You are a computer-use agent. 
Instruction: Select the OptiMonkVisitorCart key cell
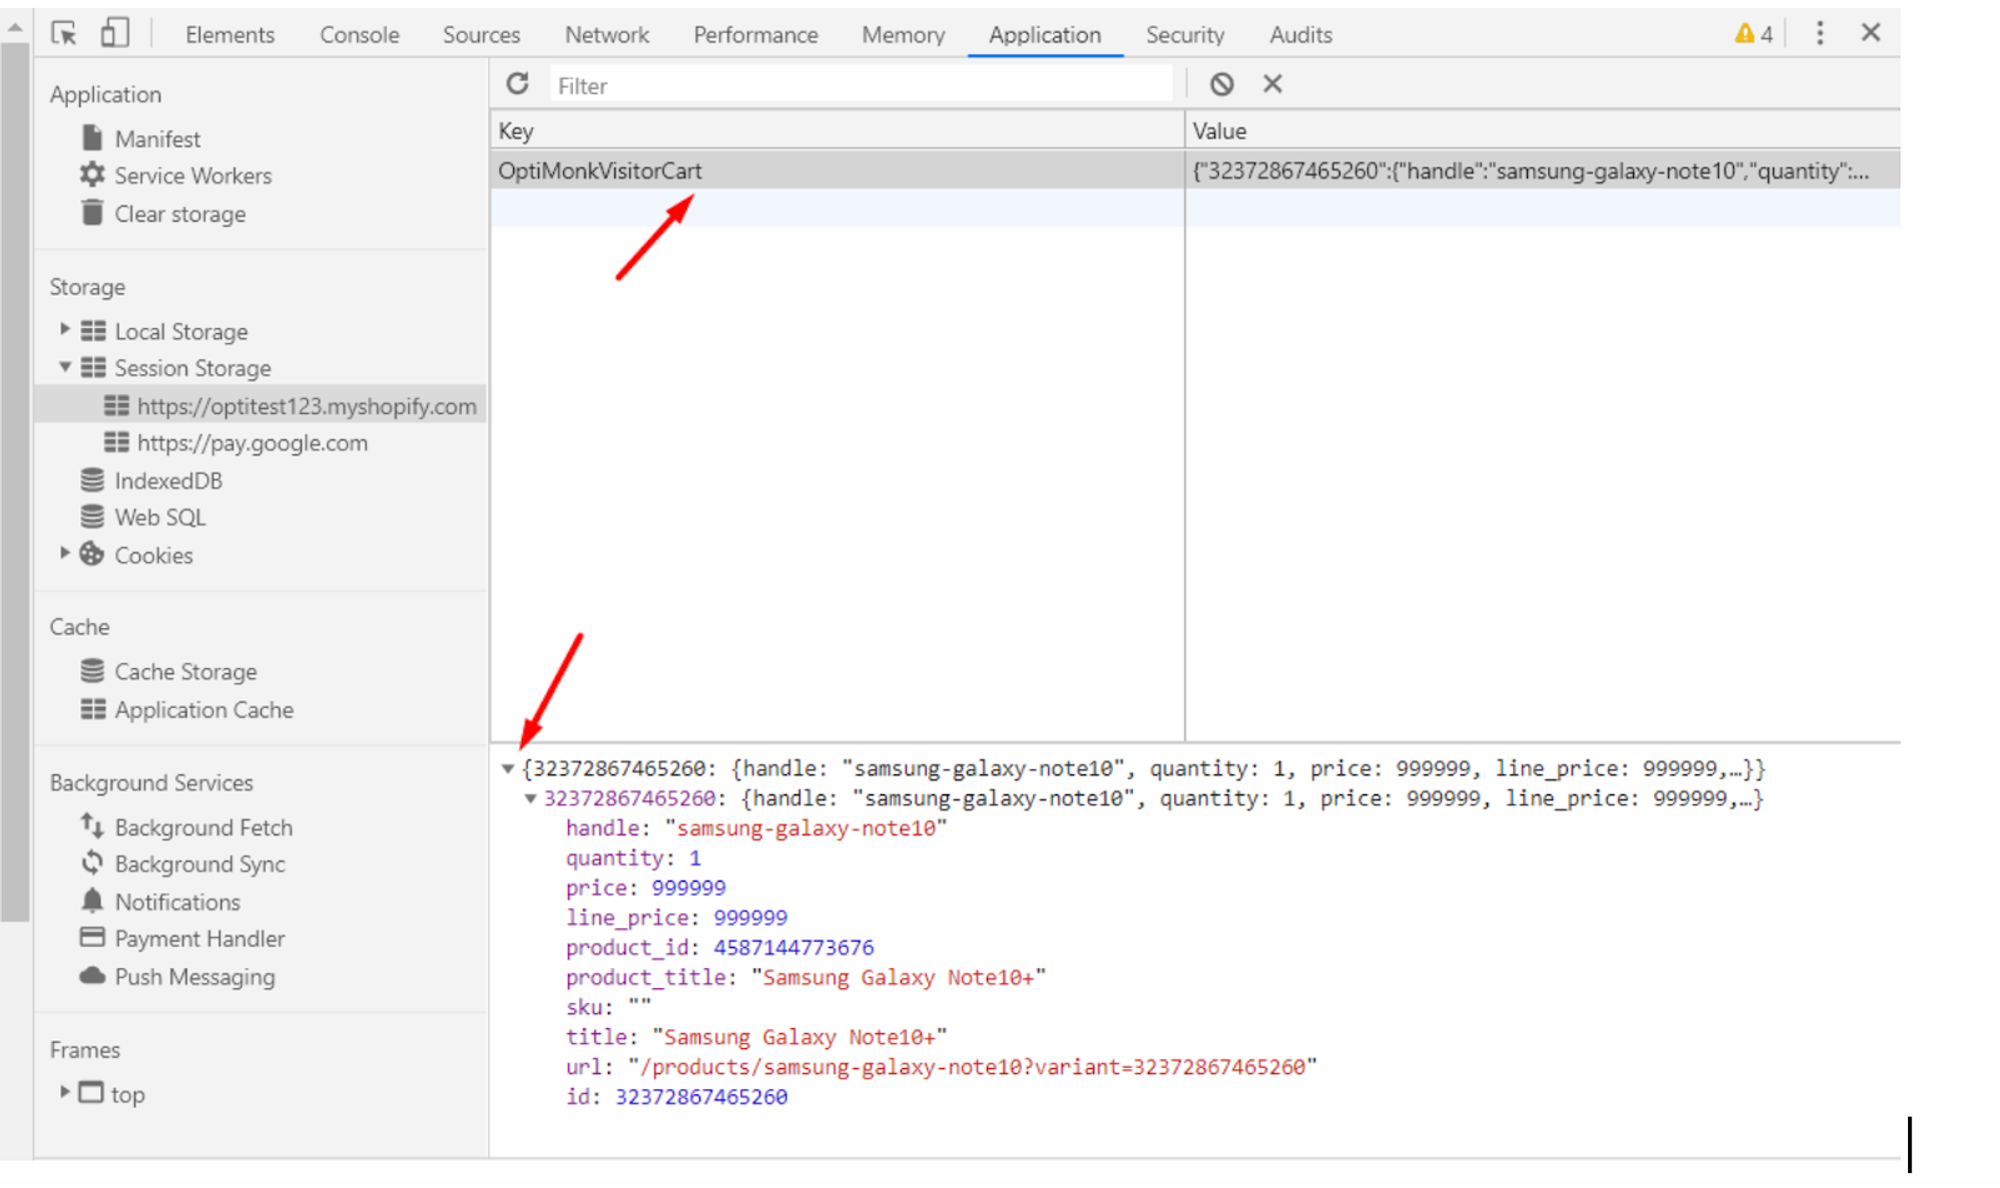pos(837,171)
